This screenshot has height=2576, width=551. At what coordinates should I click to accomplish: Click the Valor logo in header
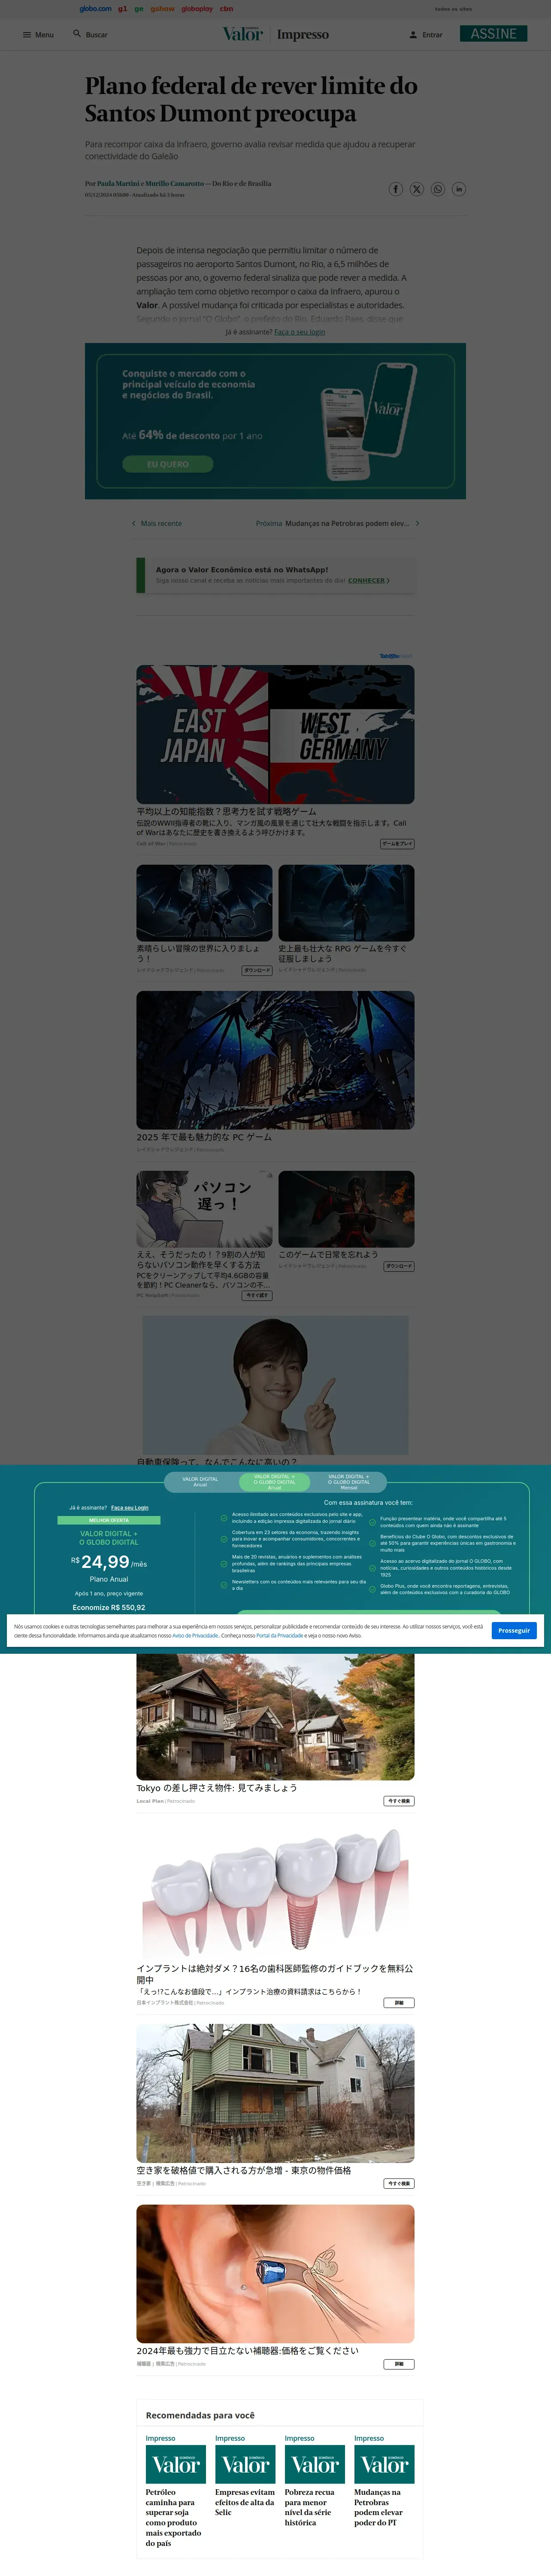pos(243,34)
